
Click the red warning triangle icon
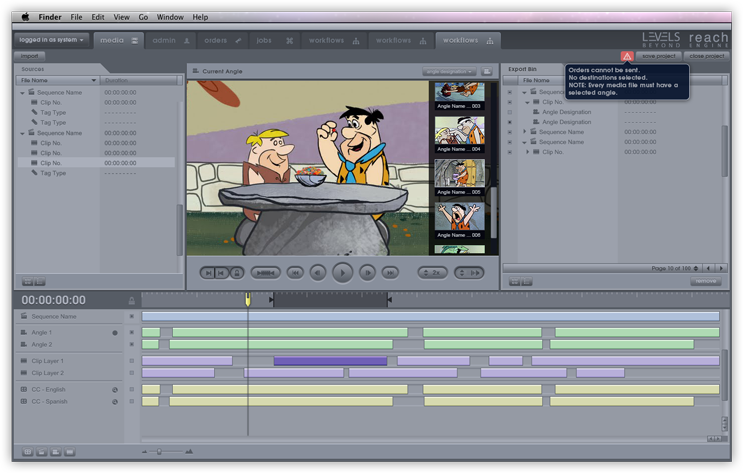tap(627, 56)
